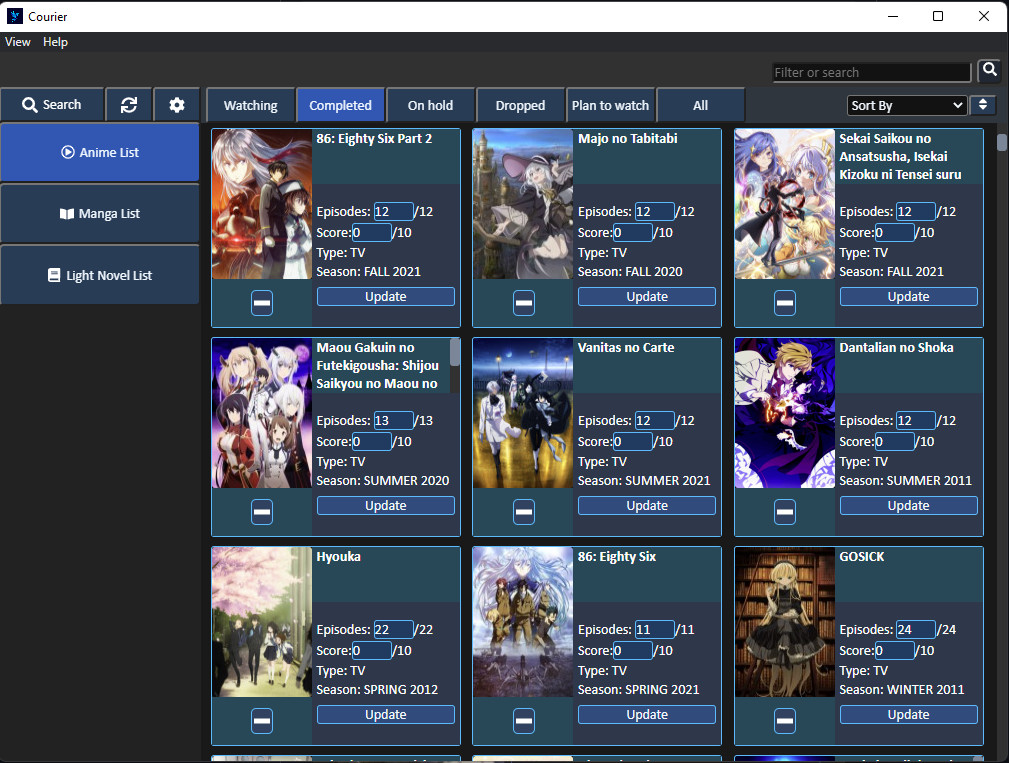Show the Plan to watch tab
Screen dimensions: 1009x763
[x=610, y=105]
